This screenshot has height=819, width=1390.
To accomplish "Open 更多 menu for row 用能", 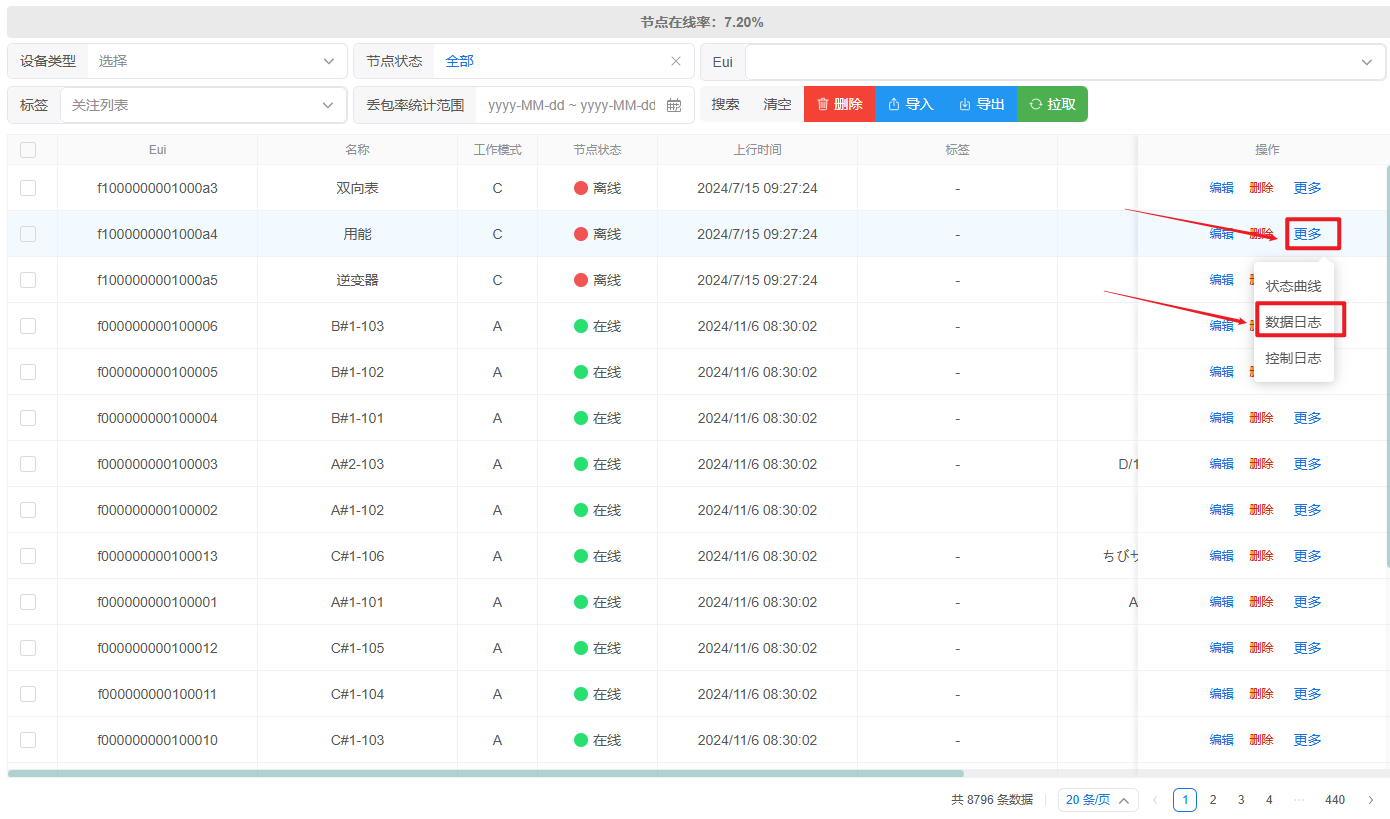I will tap(1307, 234).
